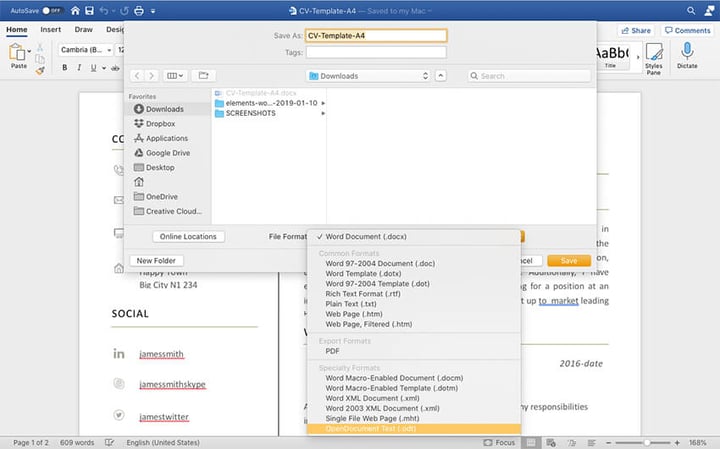Click the new folder toolbar icon
The image size is (720, 449).
pyautogui.click(x=203, y=76)
